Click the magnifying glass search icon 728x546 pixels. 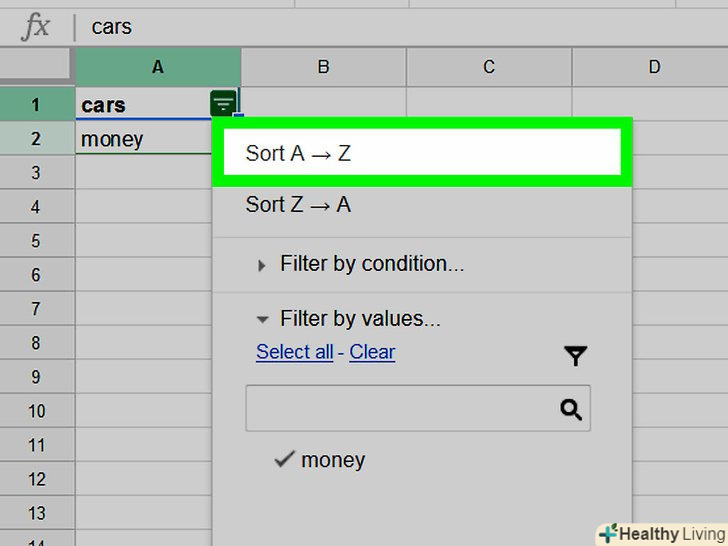pyautogui.click(x=571, y=409)
